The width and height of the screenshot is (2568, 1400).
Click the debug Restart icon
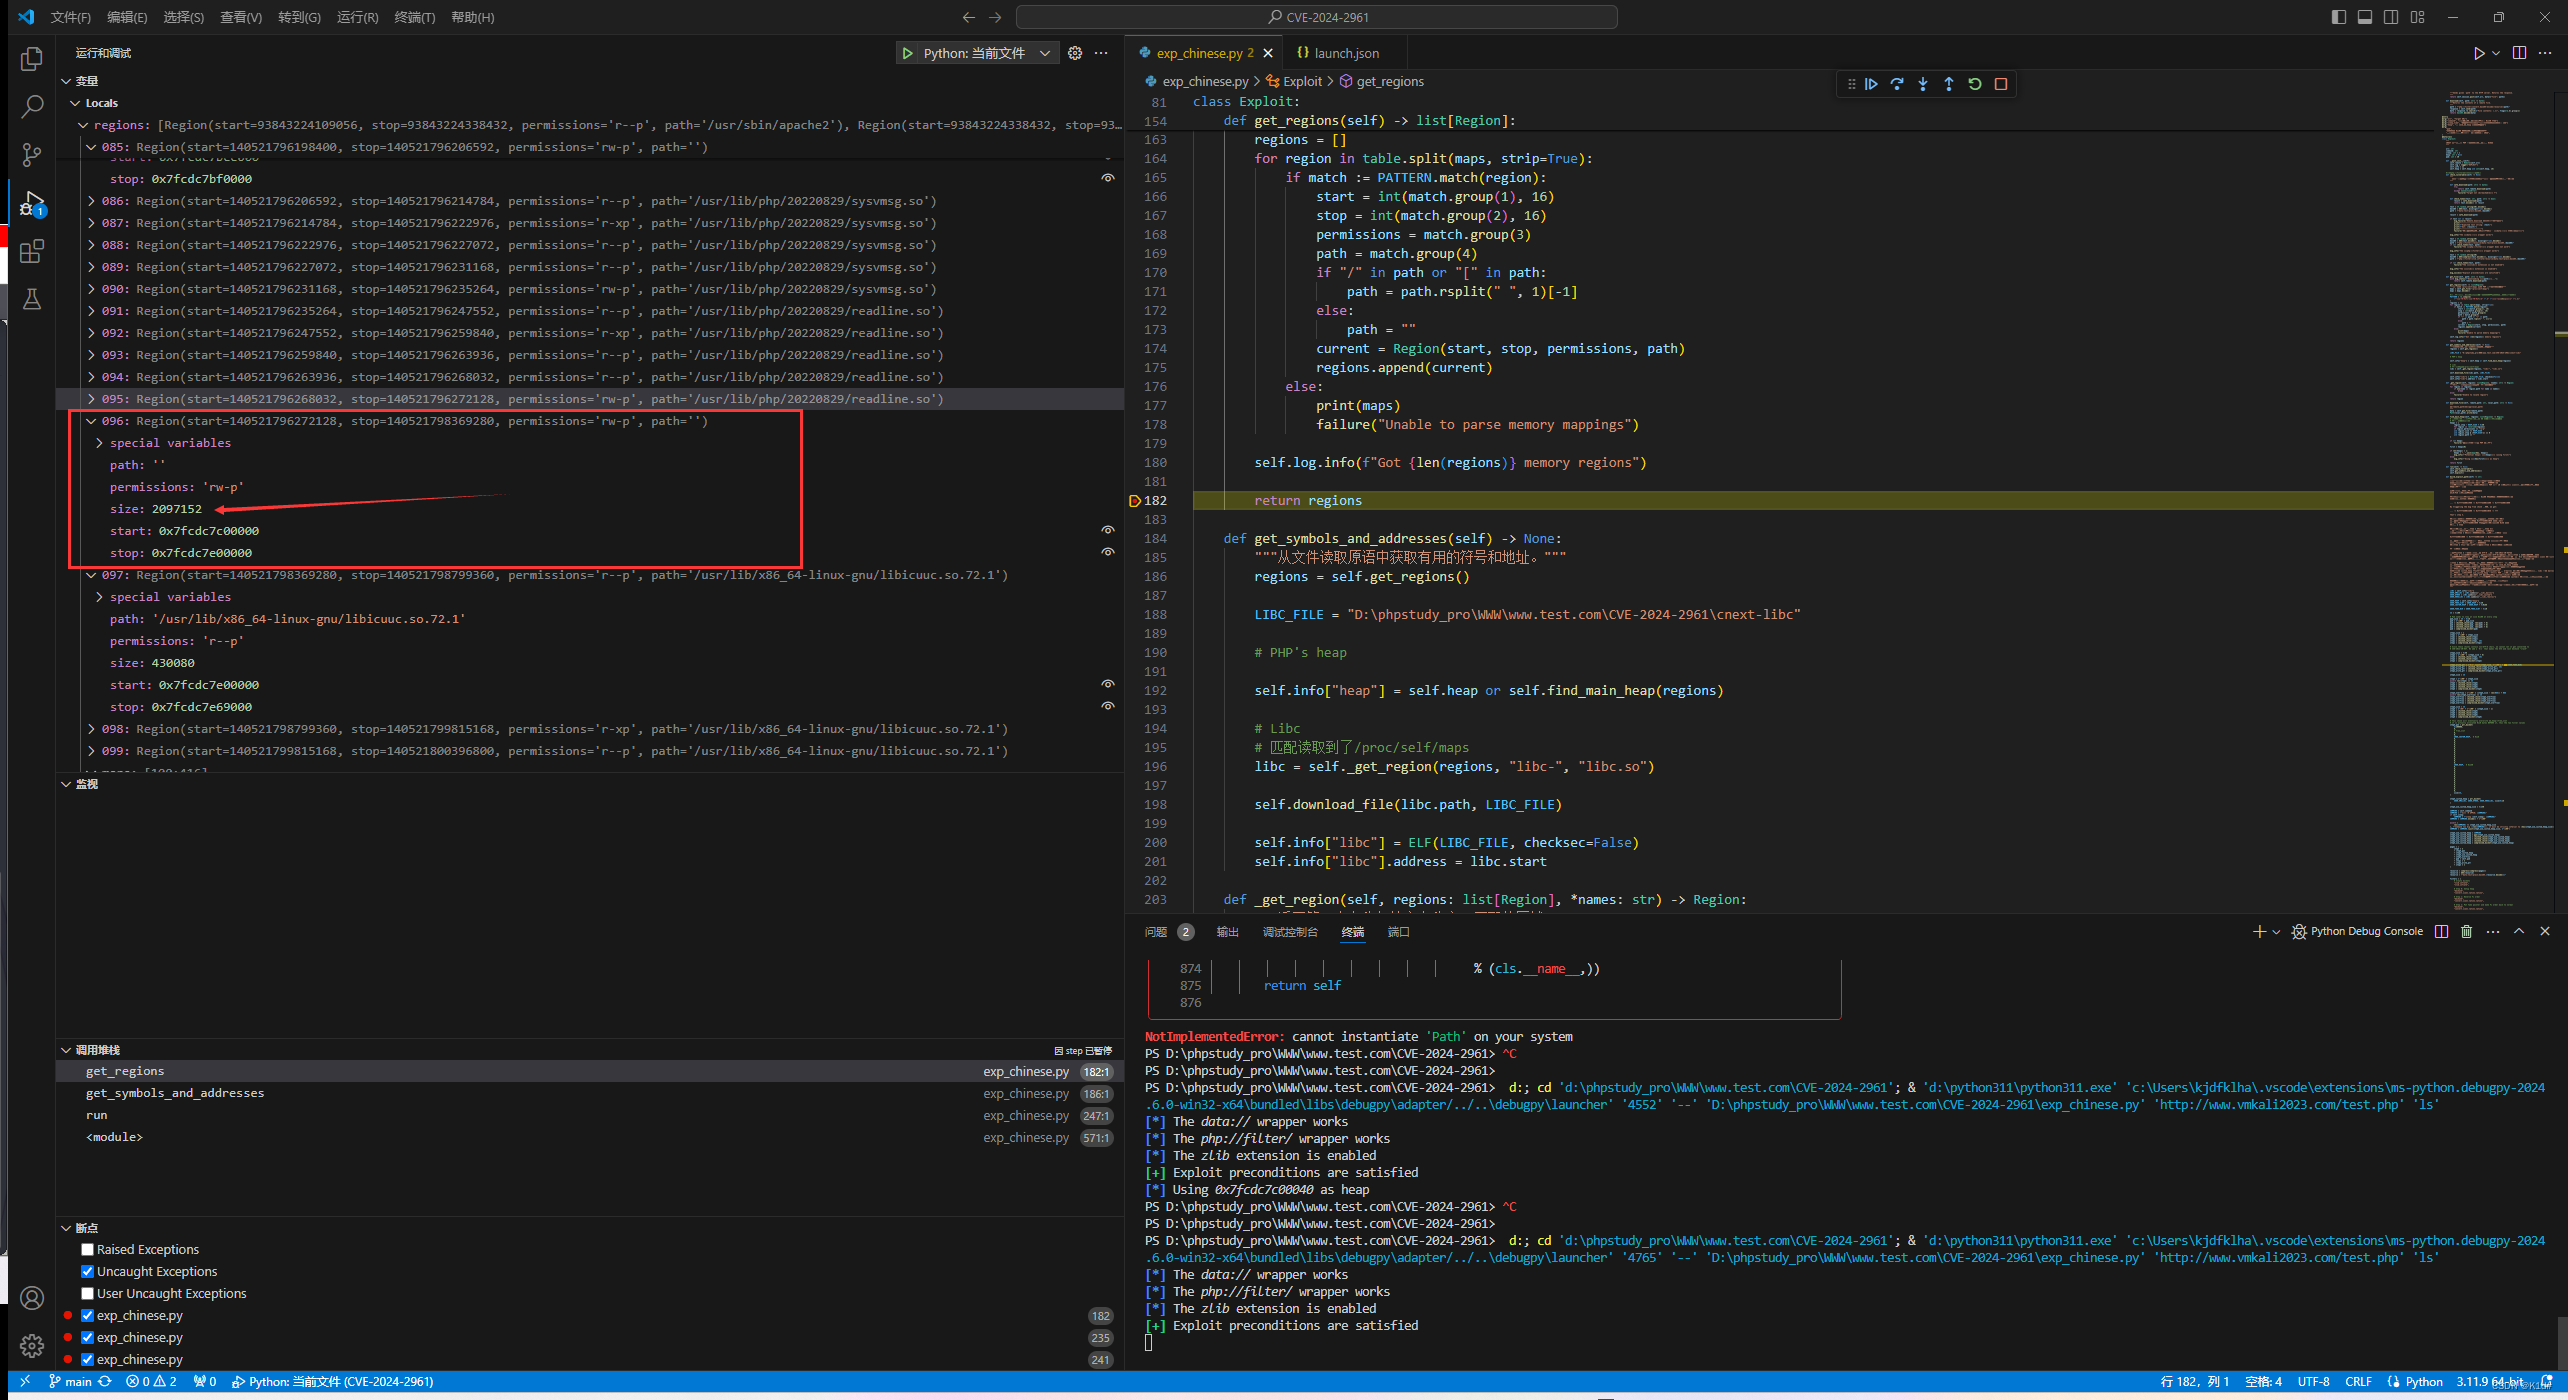pyautogui.click(x=1975, y=84)
